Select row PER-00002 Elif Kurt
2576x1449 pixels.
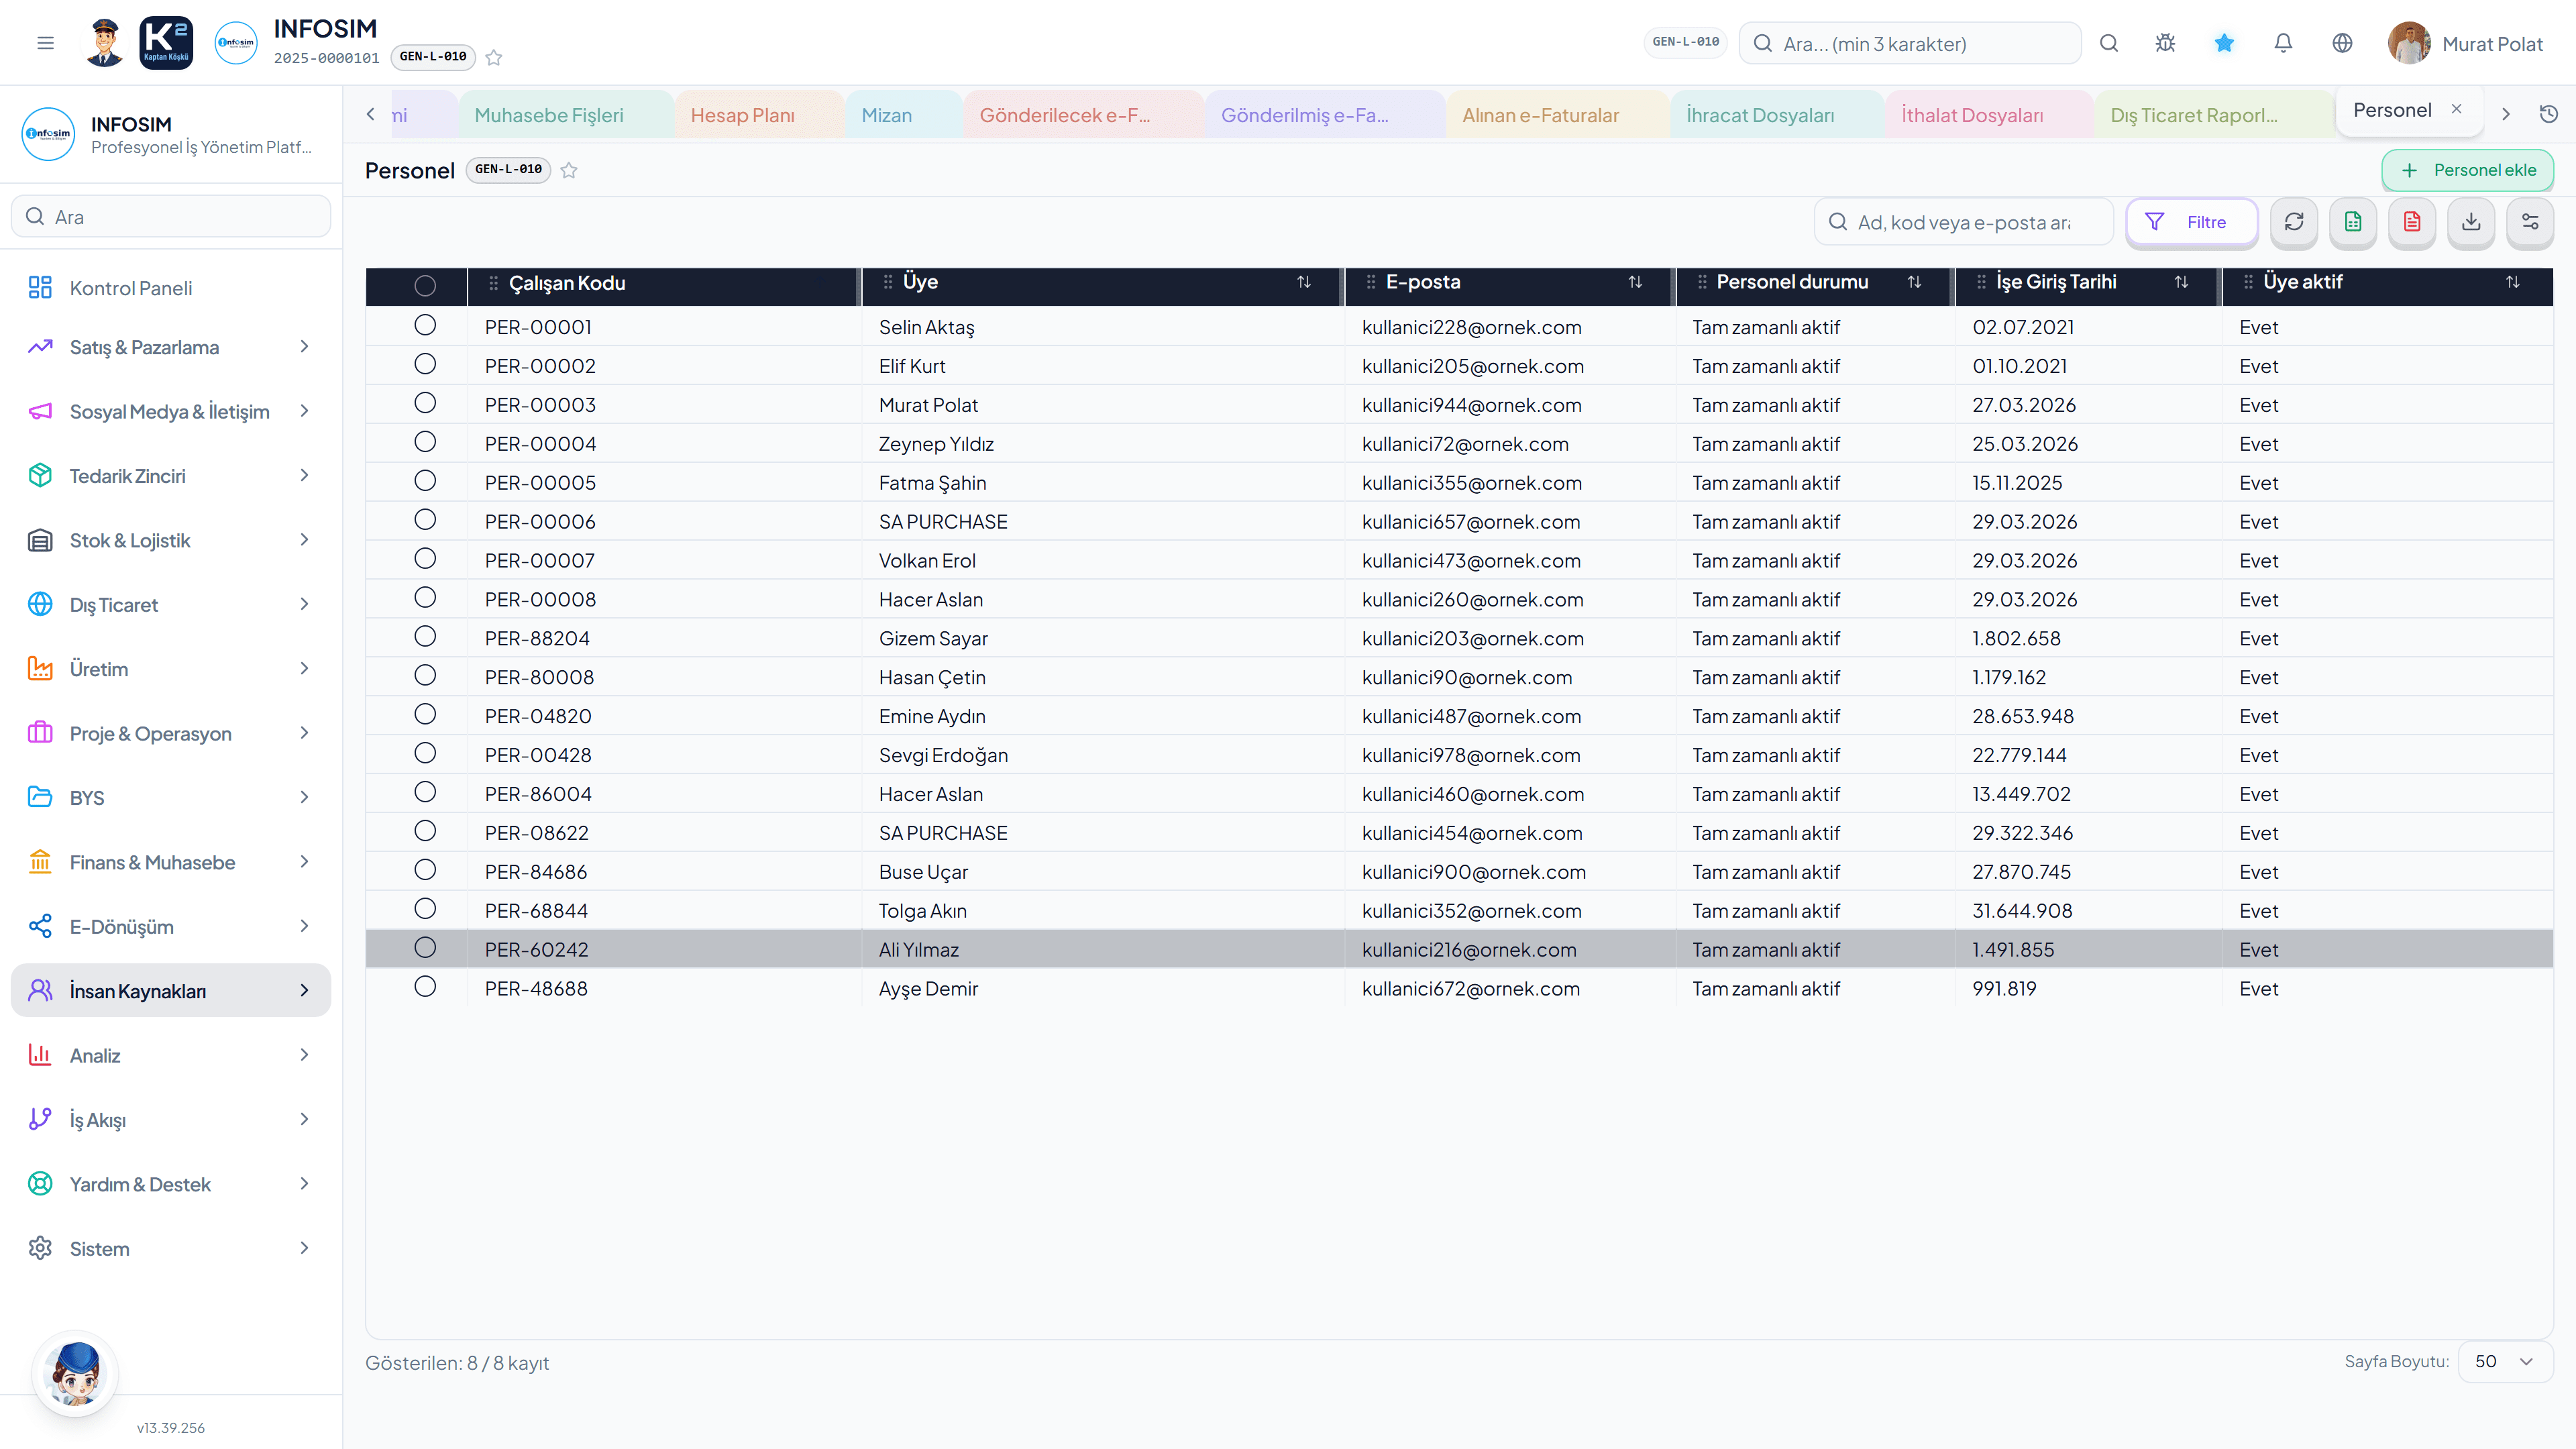tap(425, 364)
